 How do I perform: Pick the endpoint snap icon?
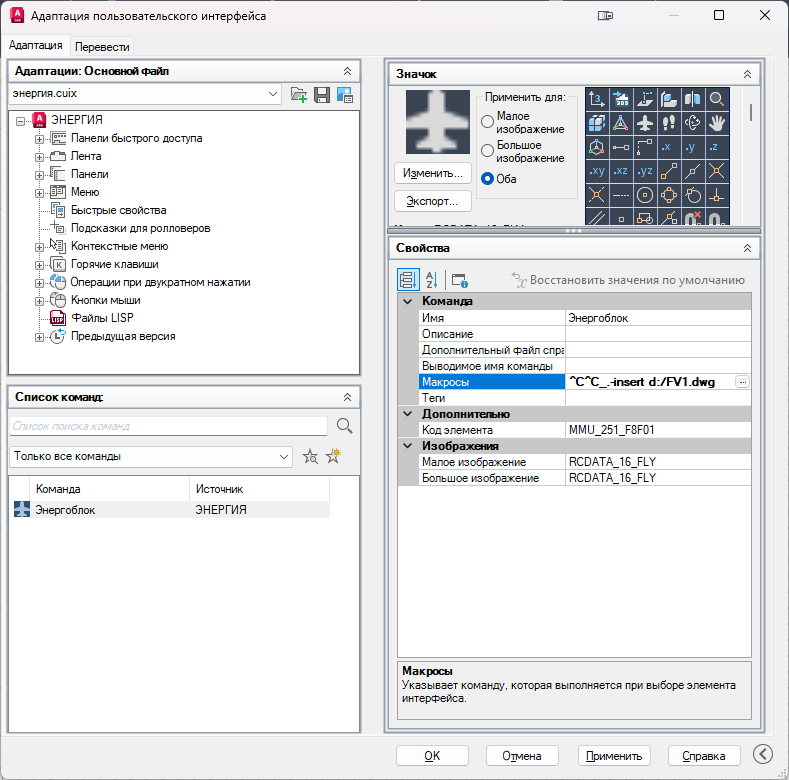[x=669, y=171]
